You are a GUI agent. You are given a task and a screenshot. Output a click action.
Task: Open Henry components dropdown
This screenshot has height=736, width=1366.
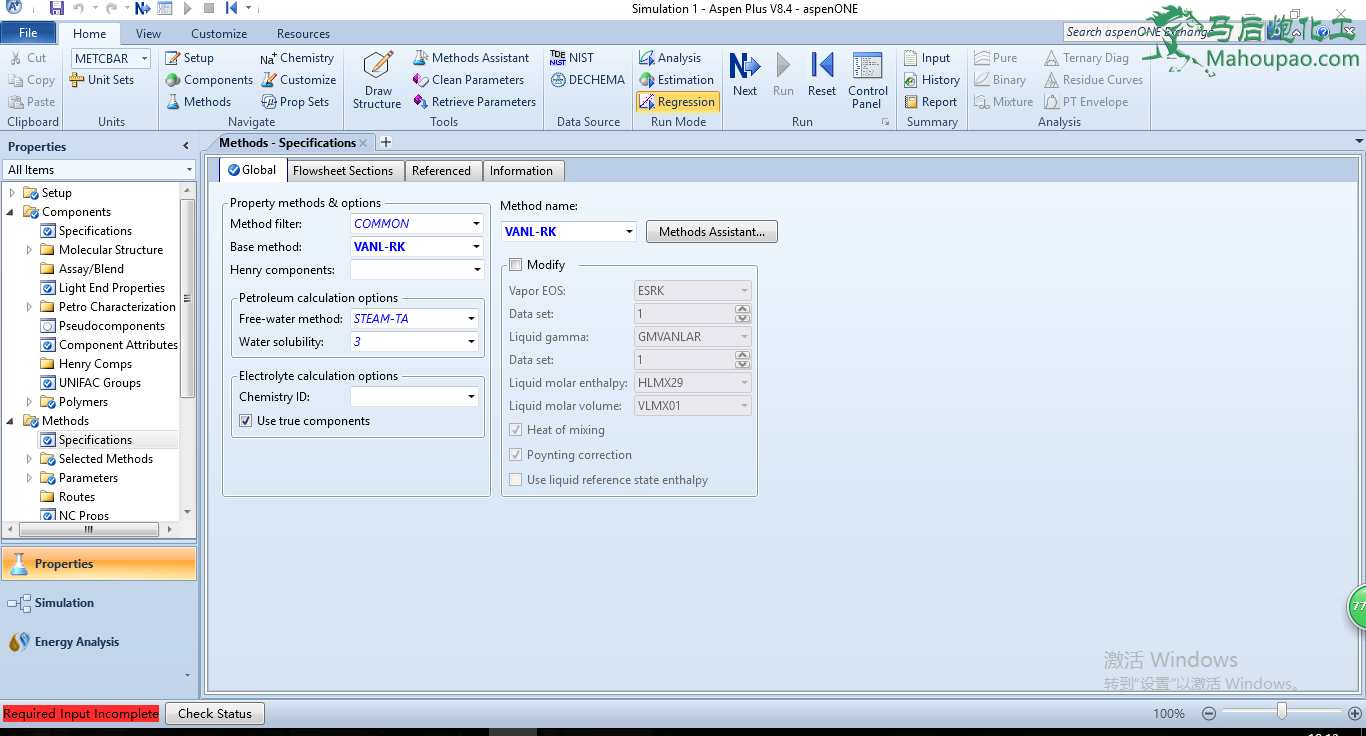[x=477, y=270]
